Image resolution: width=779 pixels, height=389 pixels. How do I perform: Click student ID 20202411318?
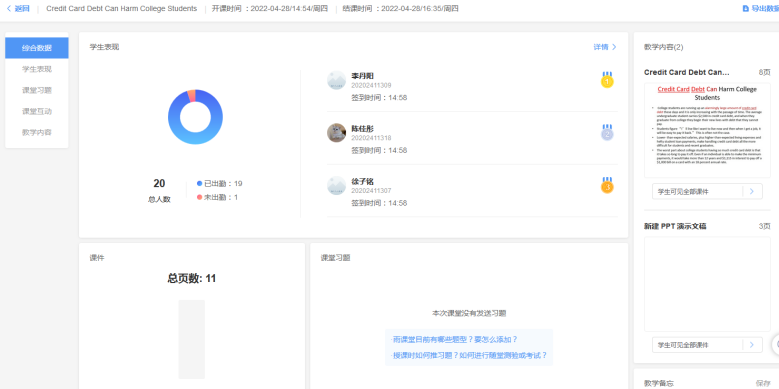tap(371, 138)
